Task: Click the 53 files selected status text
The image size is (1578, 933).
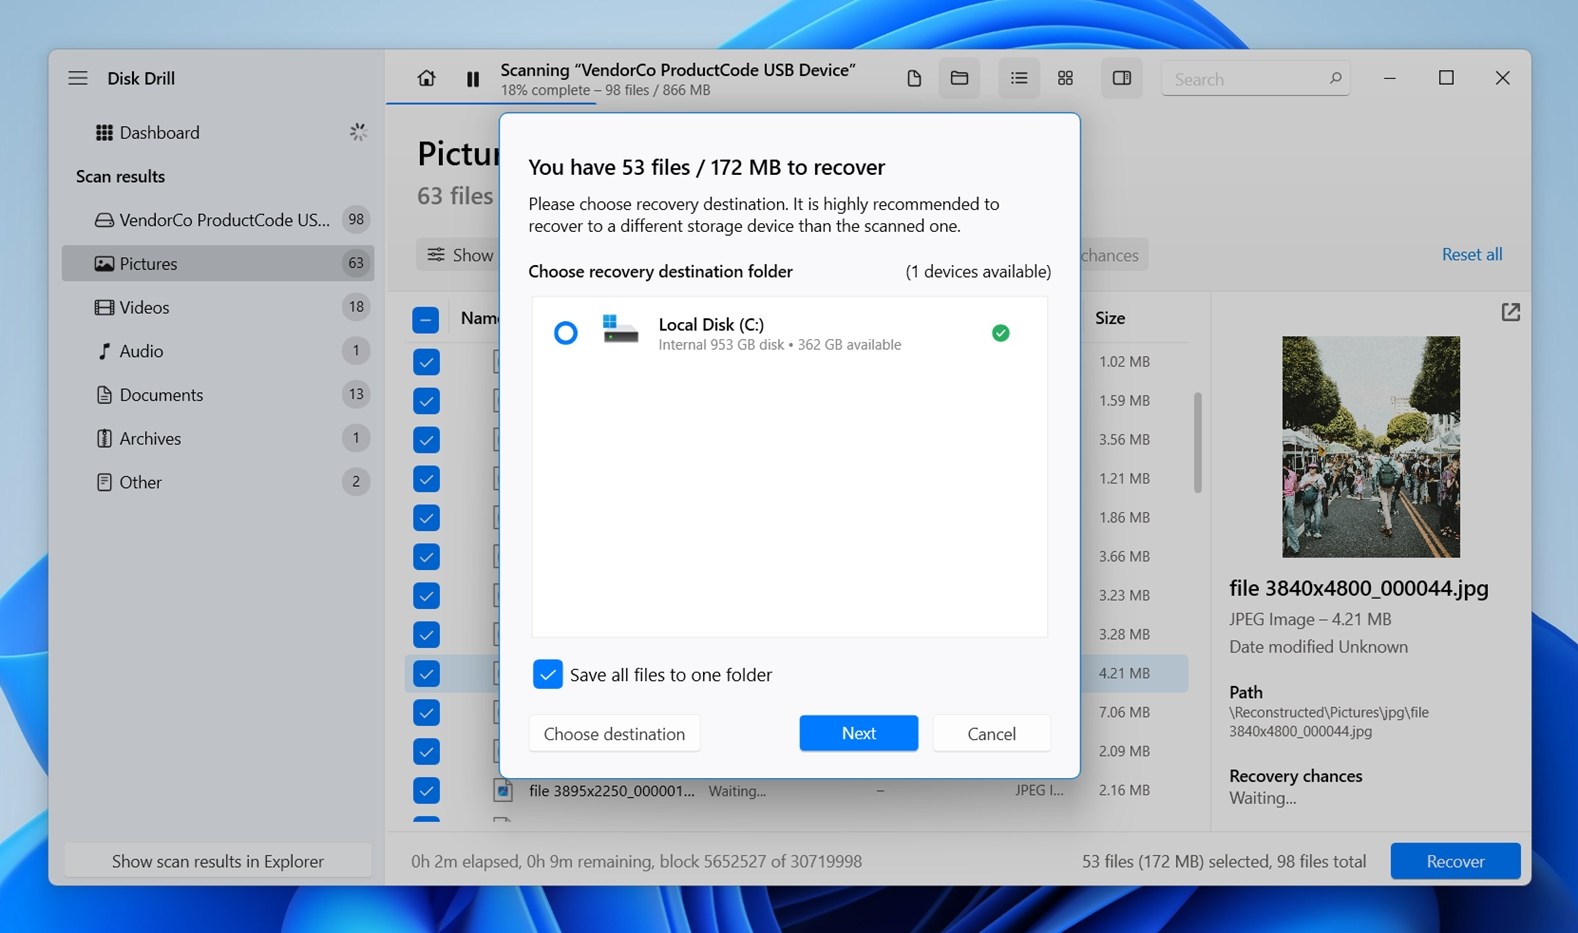Action: click(1224, 861)
